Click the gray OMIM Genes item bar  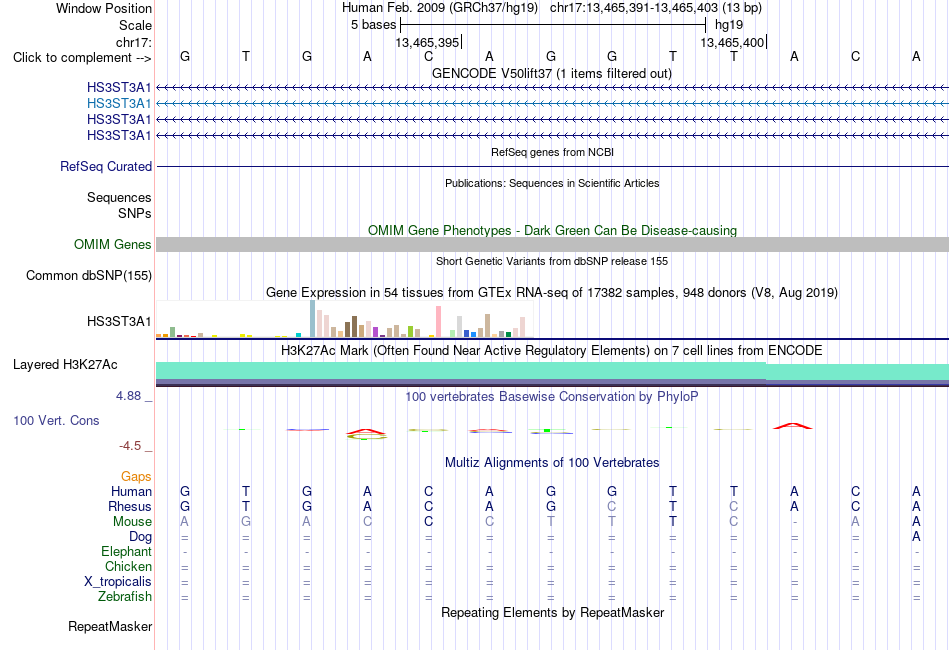(552, 245)
